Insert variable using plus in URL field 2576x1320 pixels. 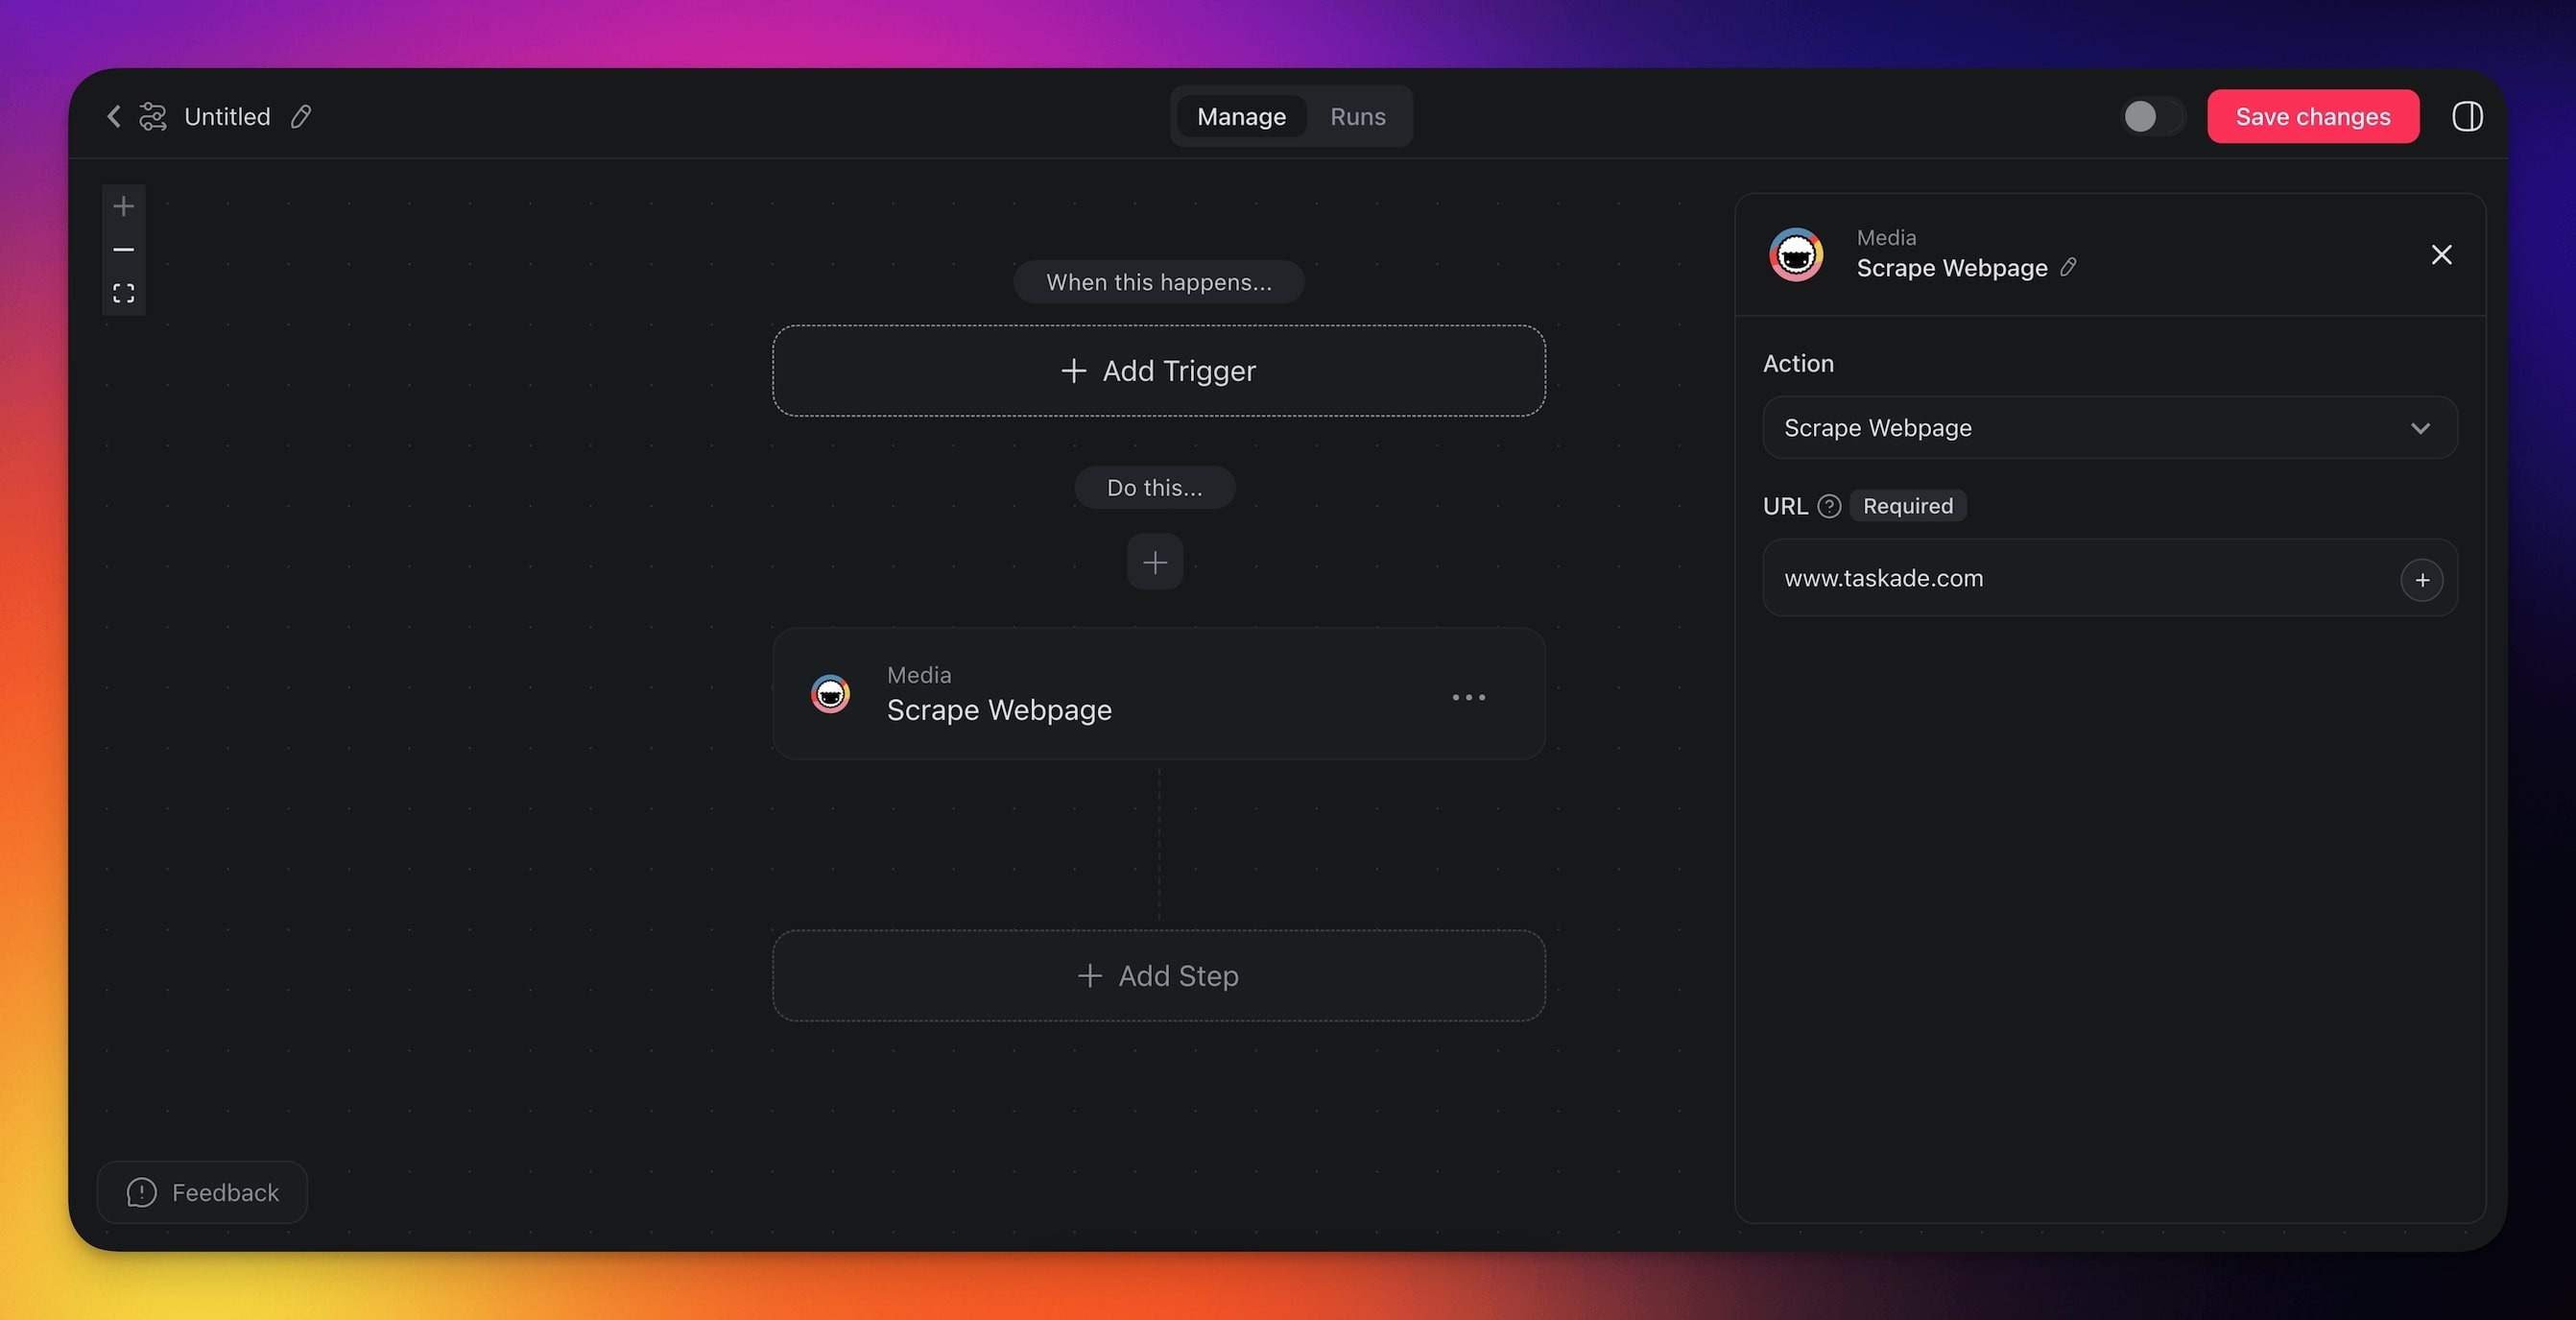coord(2422,580)
